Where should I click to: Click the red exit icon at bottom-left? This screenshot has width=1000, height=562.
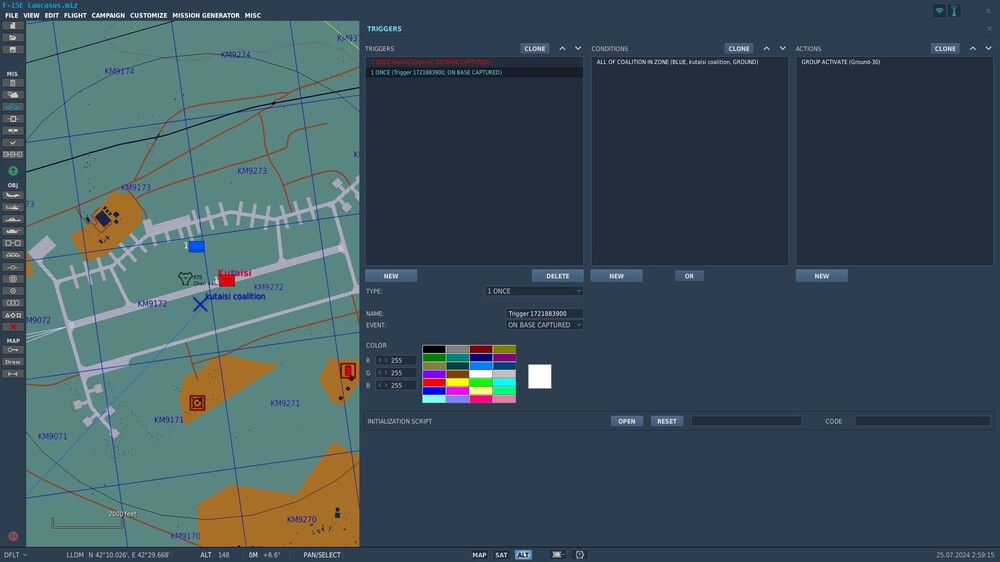tap(13, 536)
